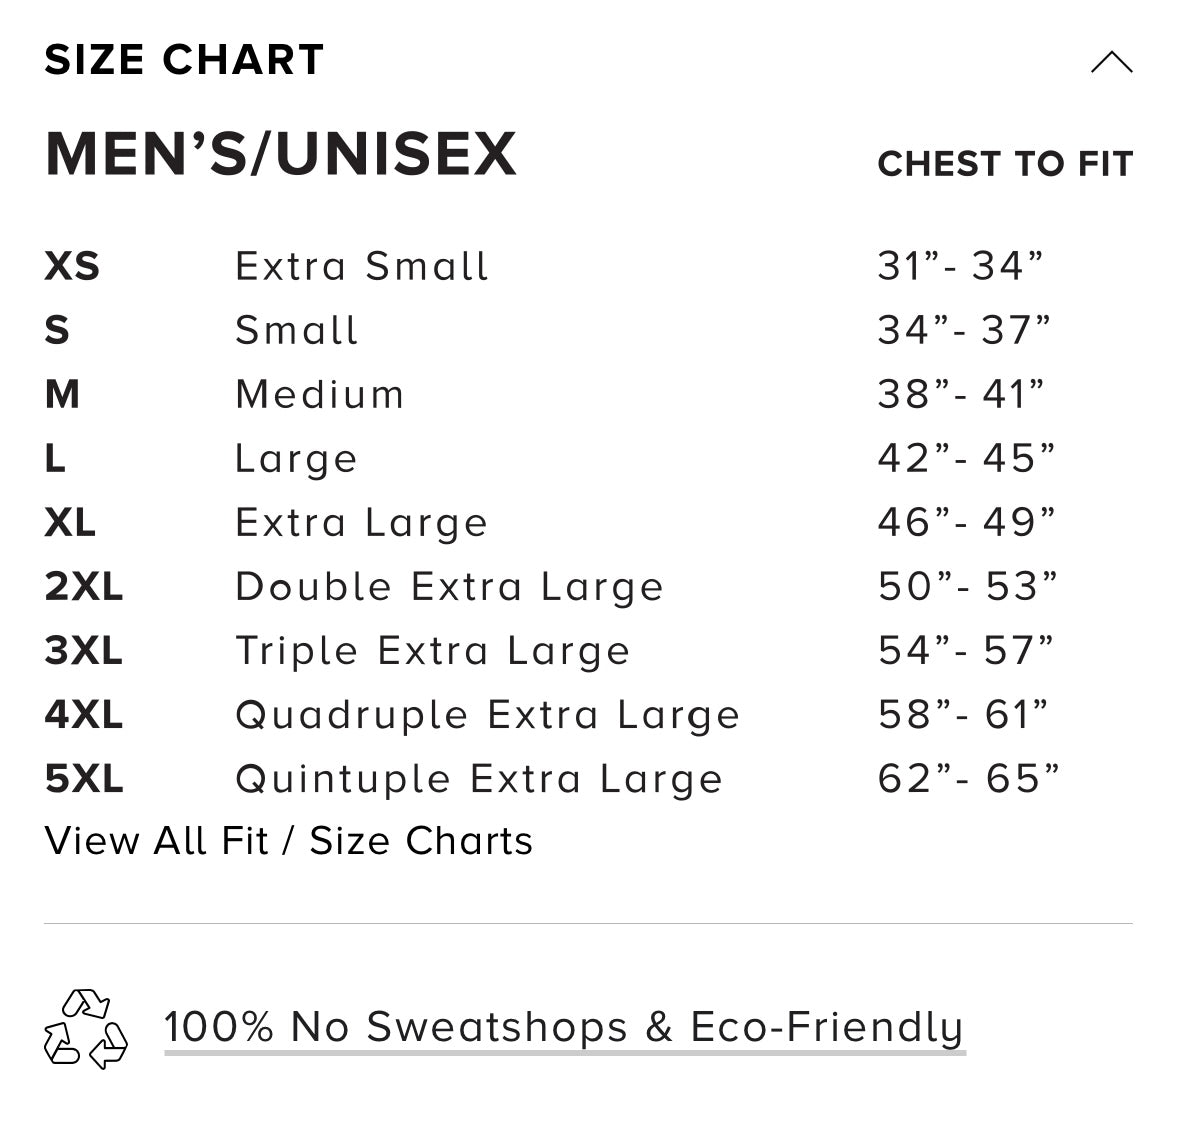1178x1134 pixels.
Task: Click the 31"- 34" chest measurement
Action: [x=960, y=266]
